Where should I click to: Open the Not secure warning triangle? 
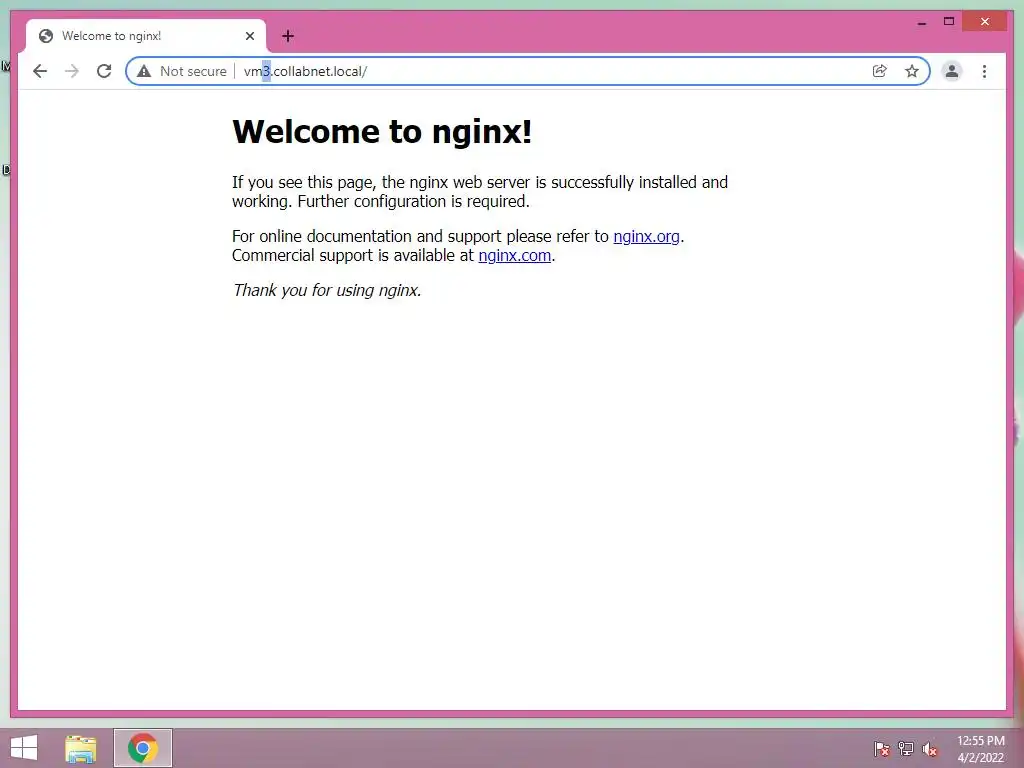144,71
